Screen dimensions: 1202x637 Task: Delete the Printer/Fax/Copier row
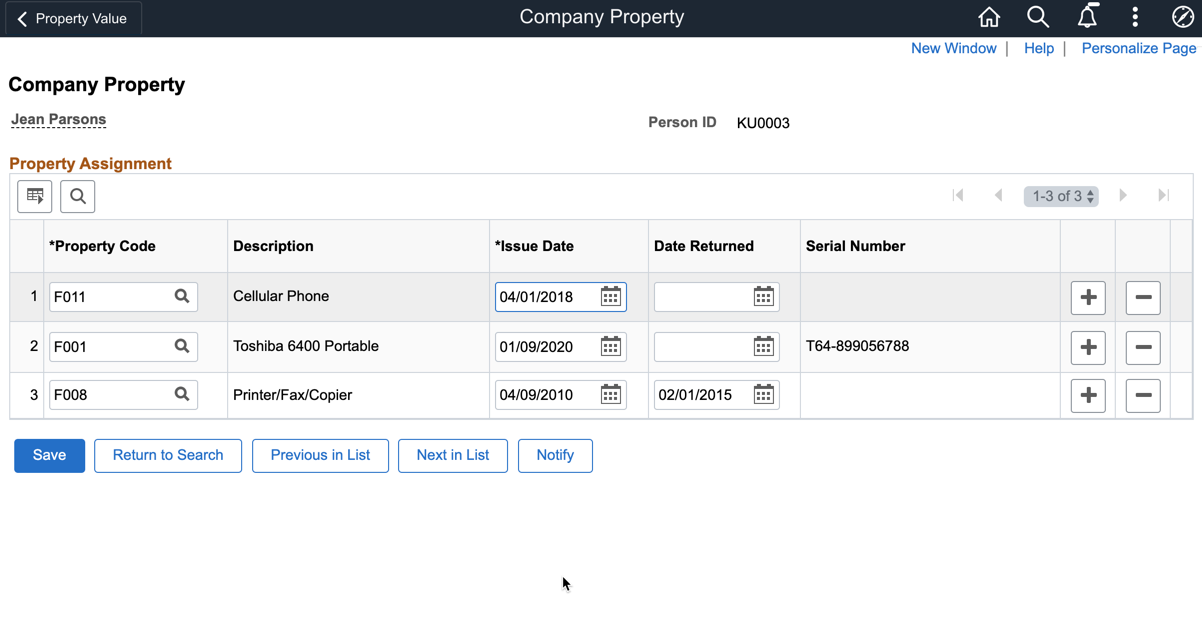click(x=1143, y=395)
